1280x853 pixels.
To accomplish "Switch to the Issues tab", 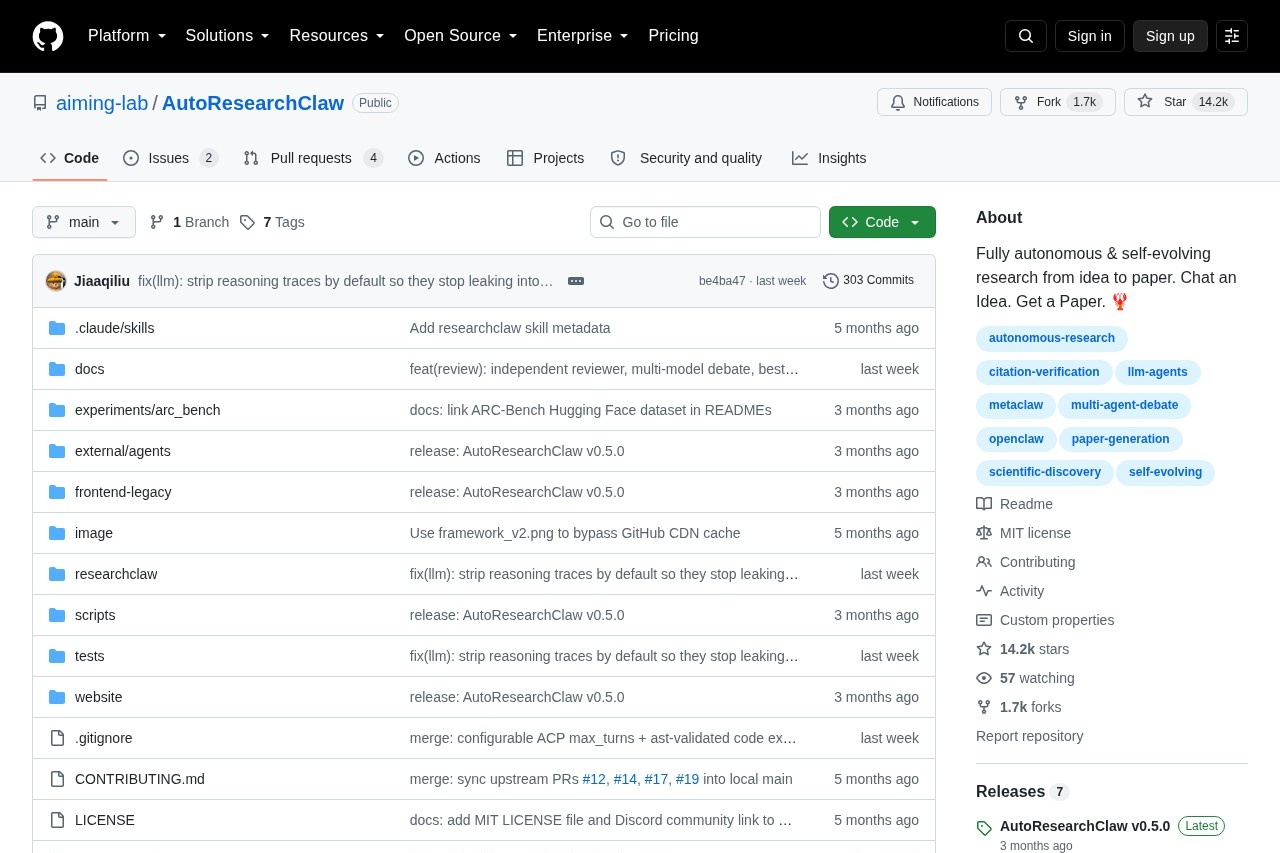I will [170, 158].
